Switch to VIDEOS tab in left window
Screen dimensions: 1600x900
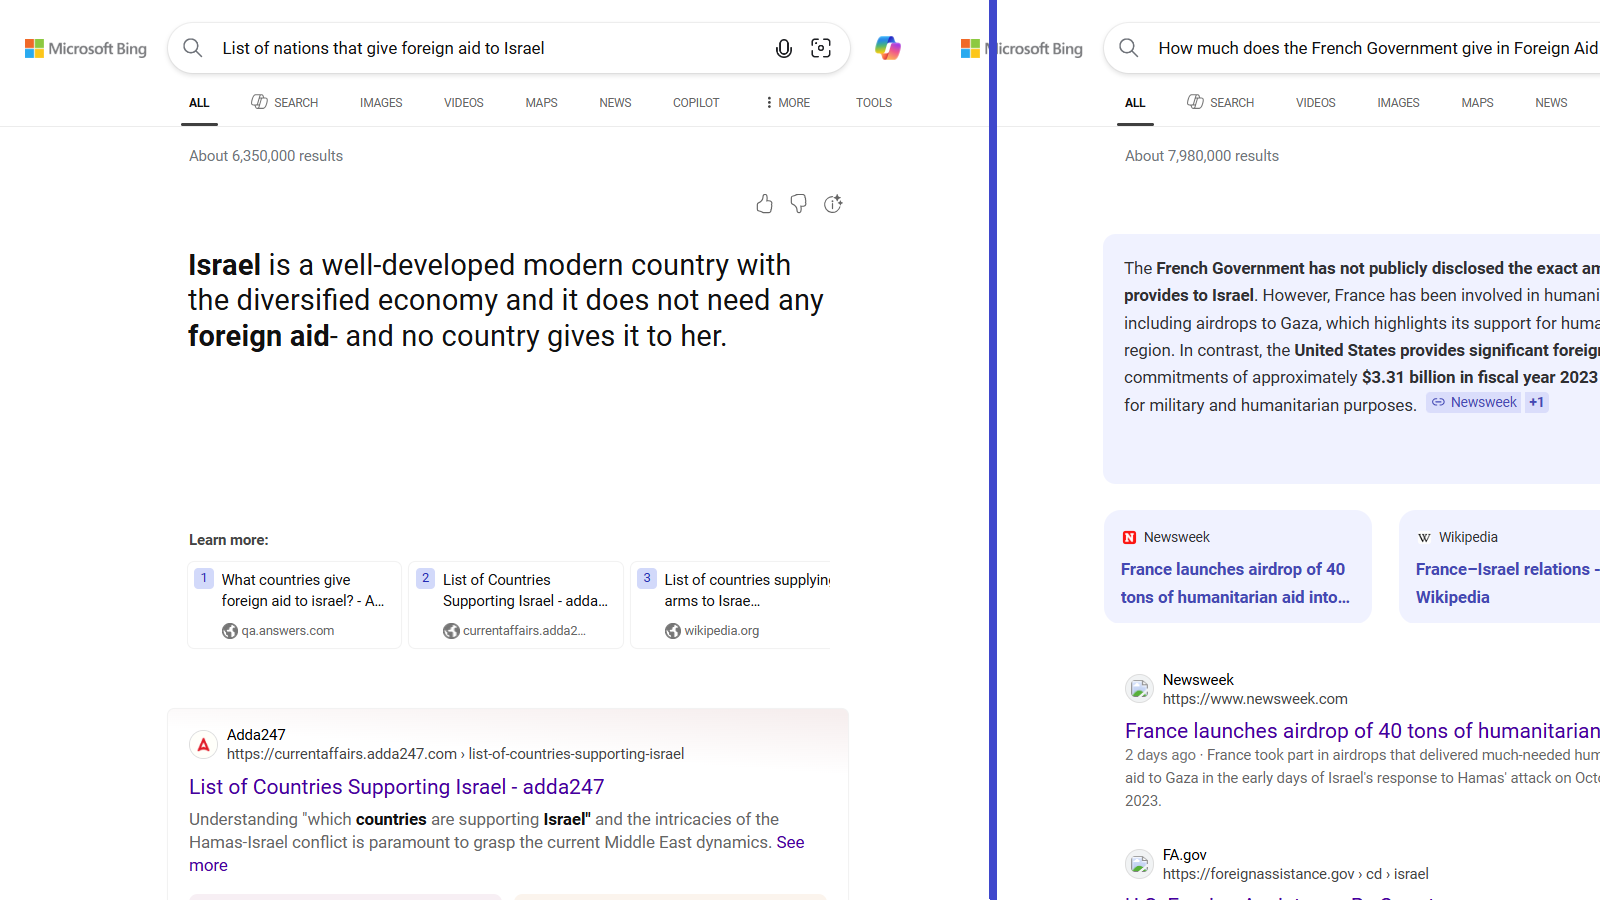tap(464, 103)
